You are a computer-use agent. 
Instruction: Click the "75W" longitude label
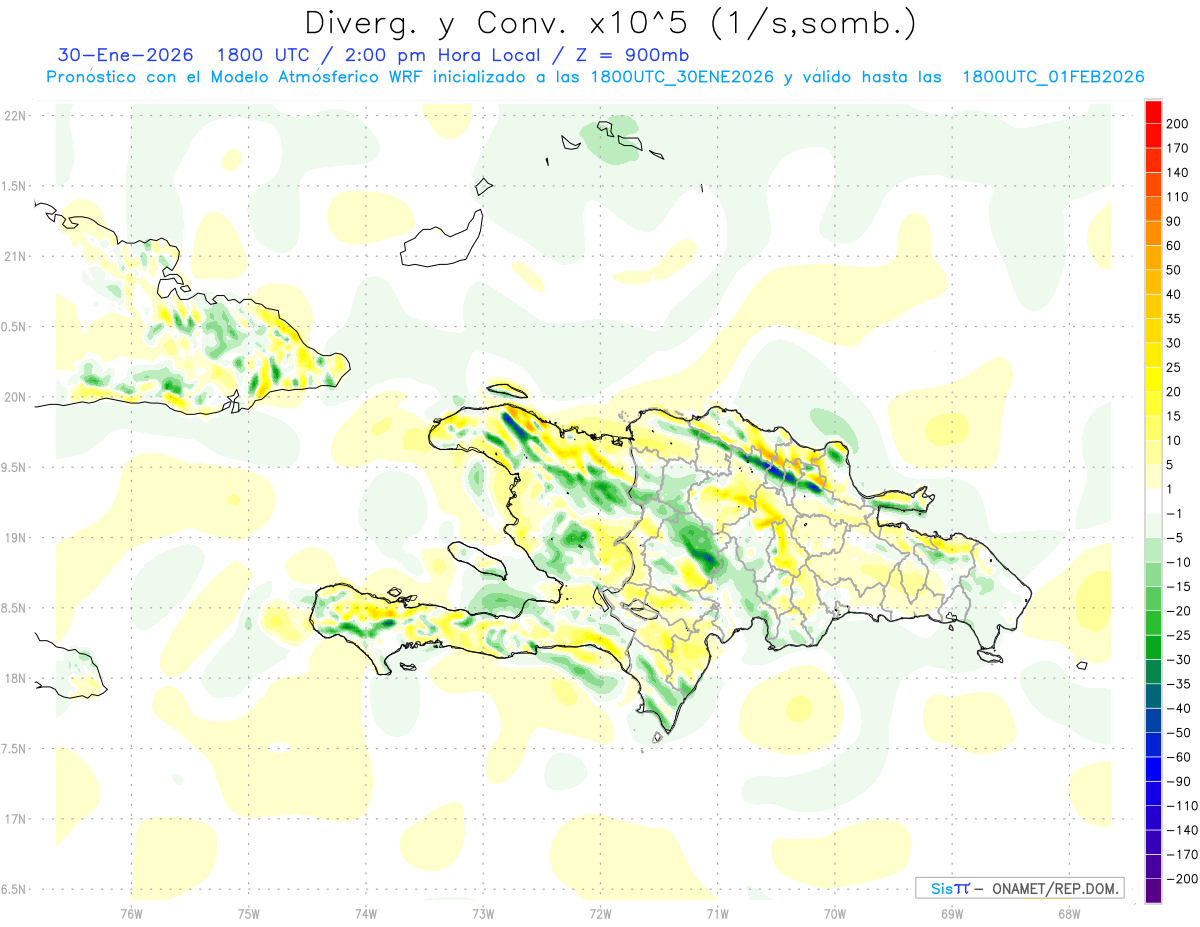tap(249, 913)
